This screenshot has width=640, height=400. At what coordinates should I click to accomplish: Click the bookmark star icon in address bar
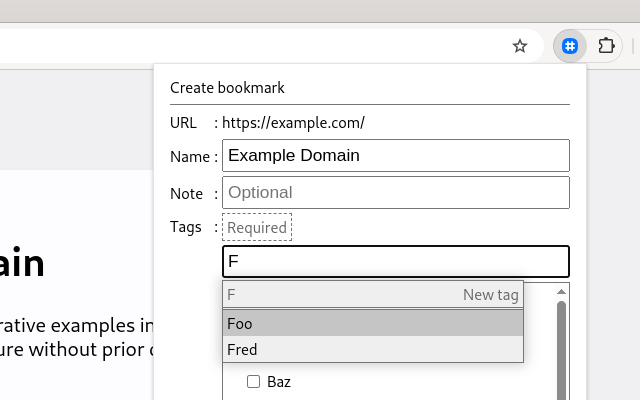click(x=519, y=46)
